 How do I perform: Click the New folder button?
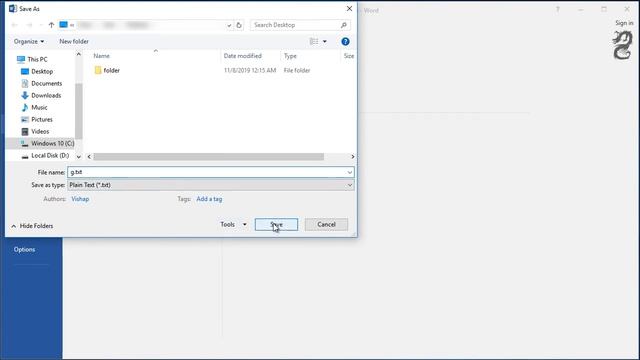(x=74, y=41)
